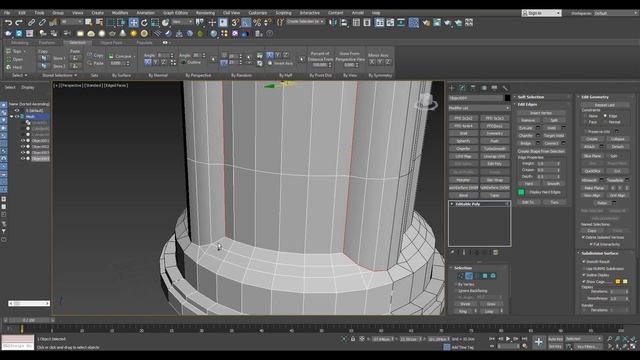Open the Modify panel tab icon
Viewport: 640px width, 360px height.
tap(462, 88)
